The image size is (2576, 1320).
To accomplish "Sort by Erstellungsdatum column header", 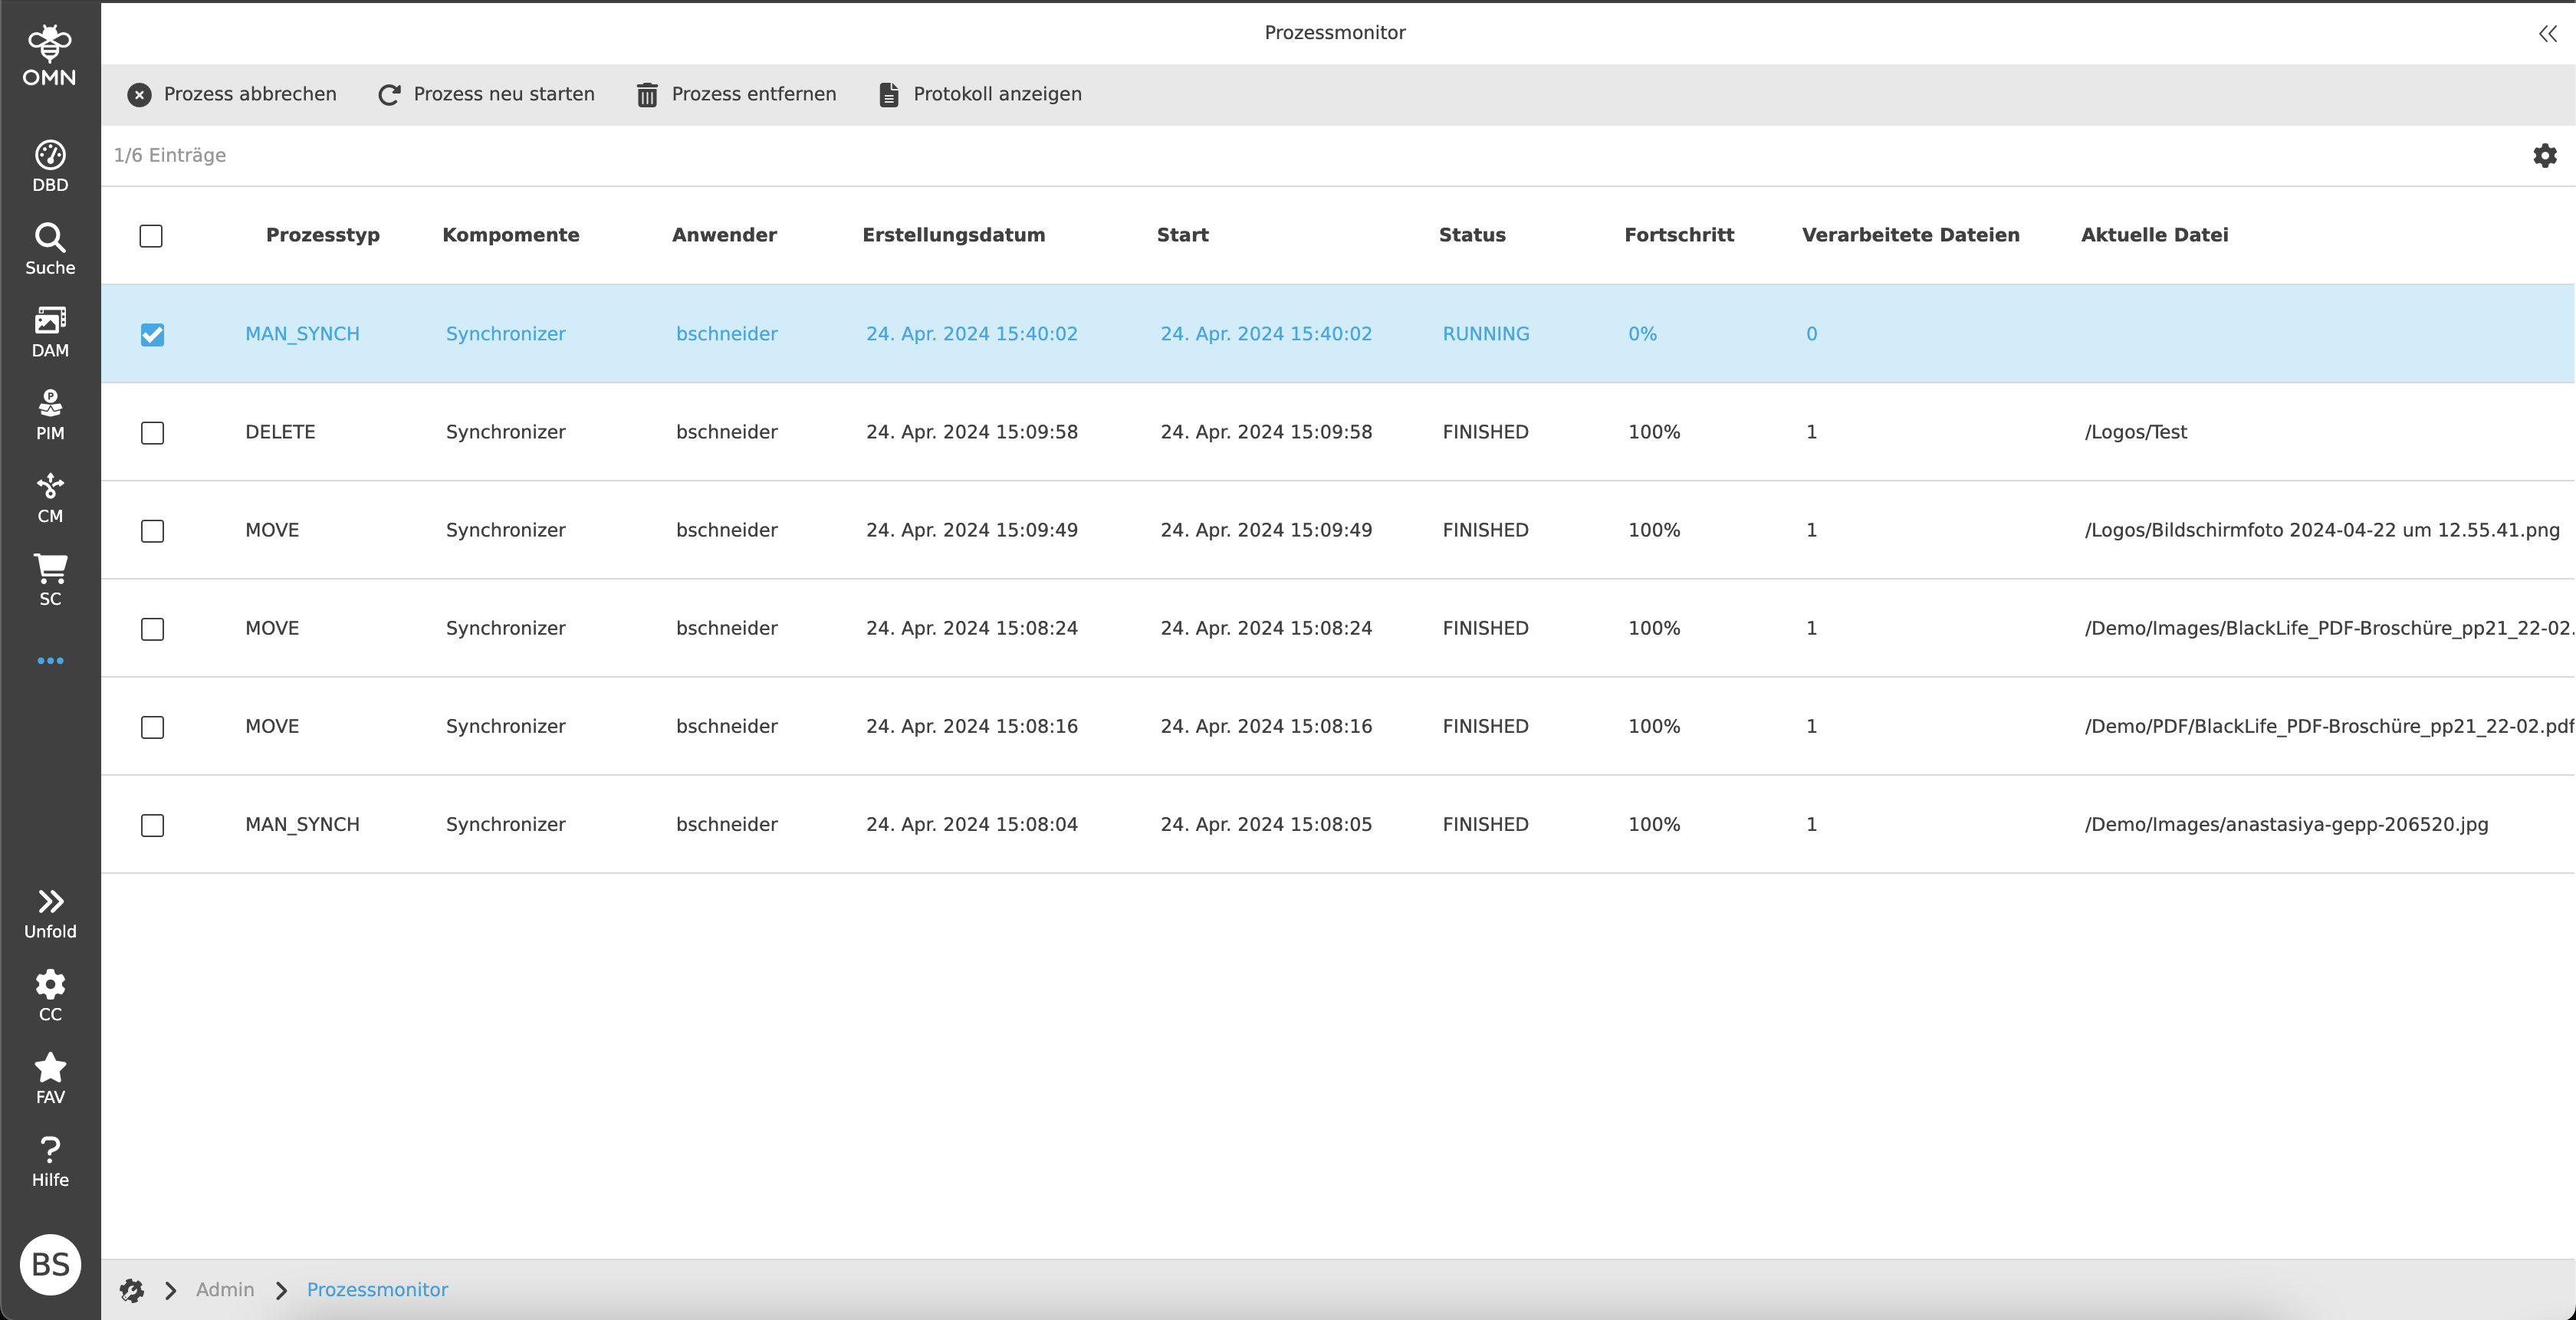I will coord(953,235).
